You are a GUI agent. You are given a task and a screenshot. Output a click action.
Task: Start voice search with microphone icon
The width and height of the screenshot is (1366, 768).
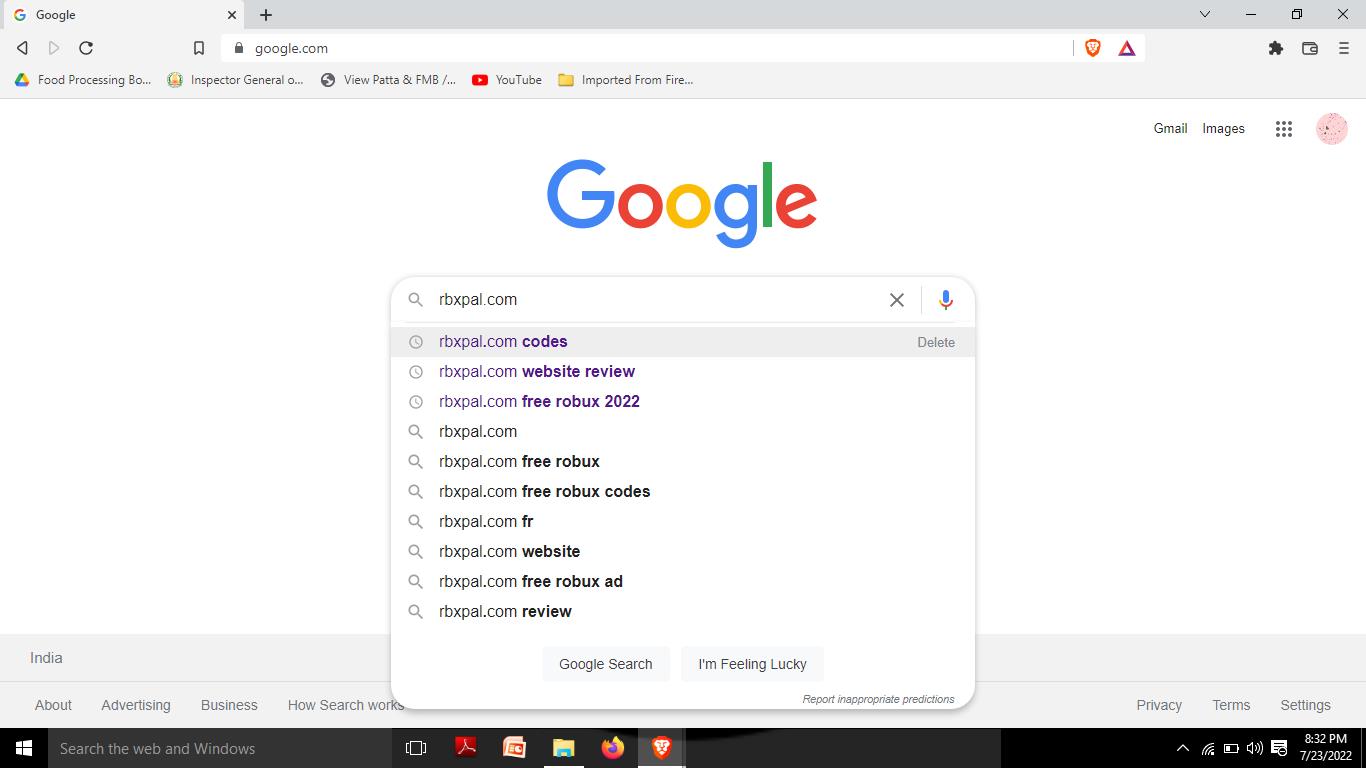(945, 300)
